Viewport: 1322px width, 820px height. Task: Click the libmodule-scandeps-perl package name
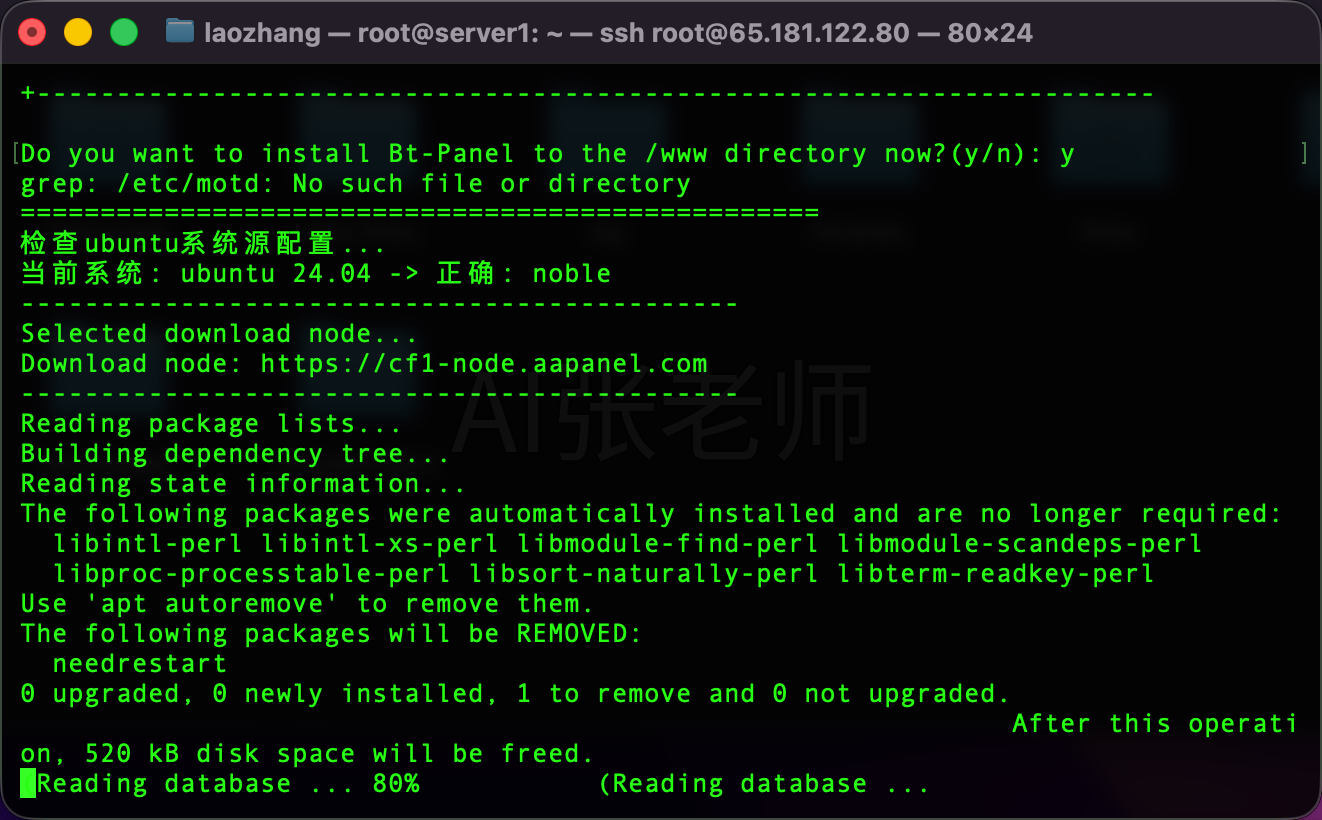click(x=1020, y=544)
